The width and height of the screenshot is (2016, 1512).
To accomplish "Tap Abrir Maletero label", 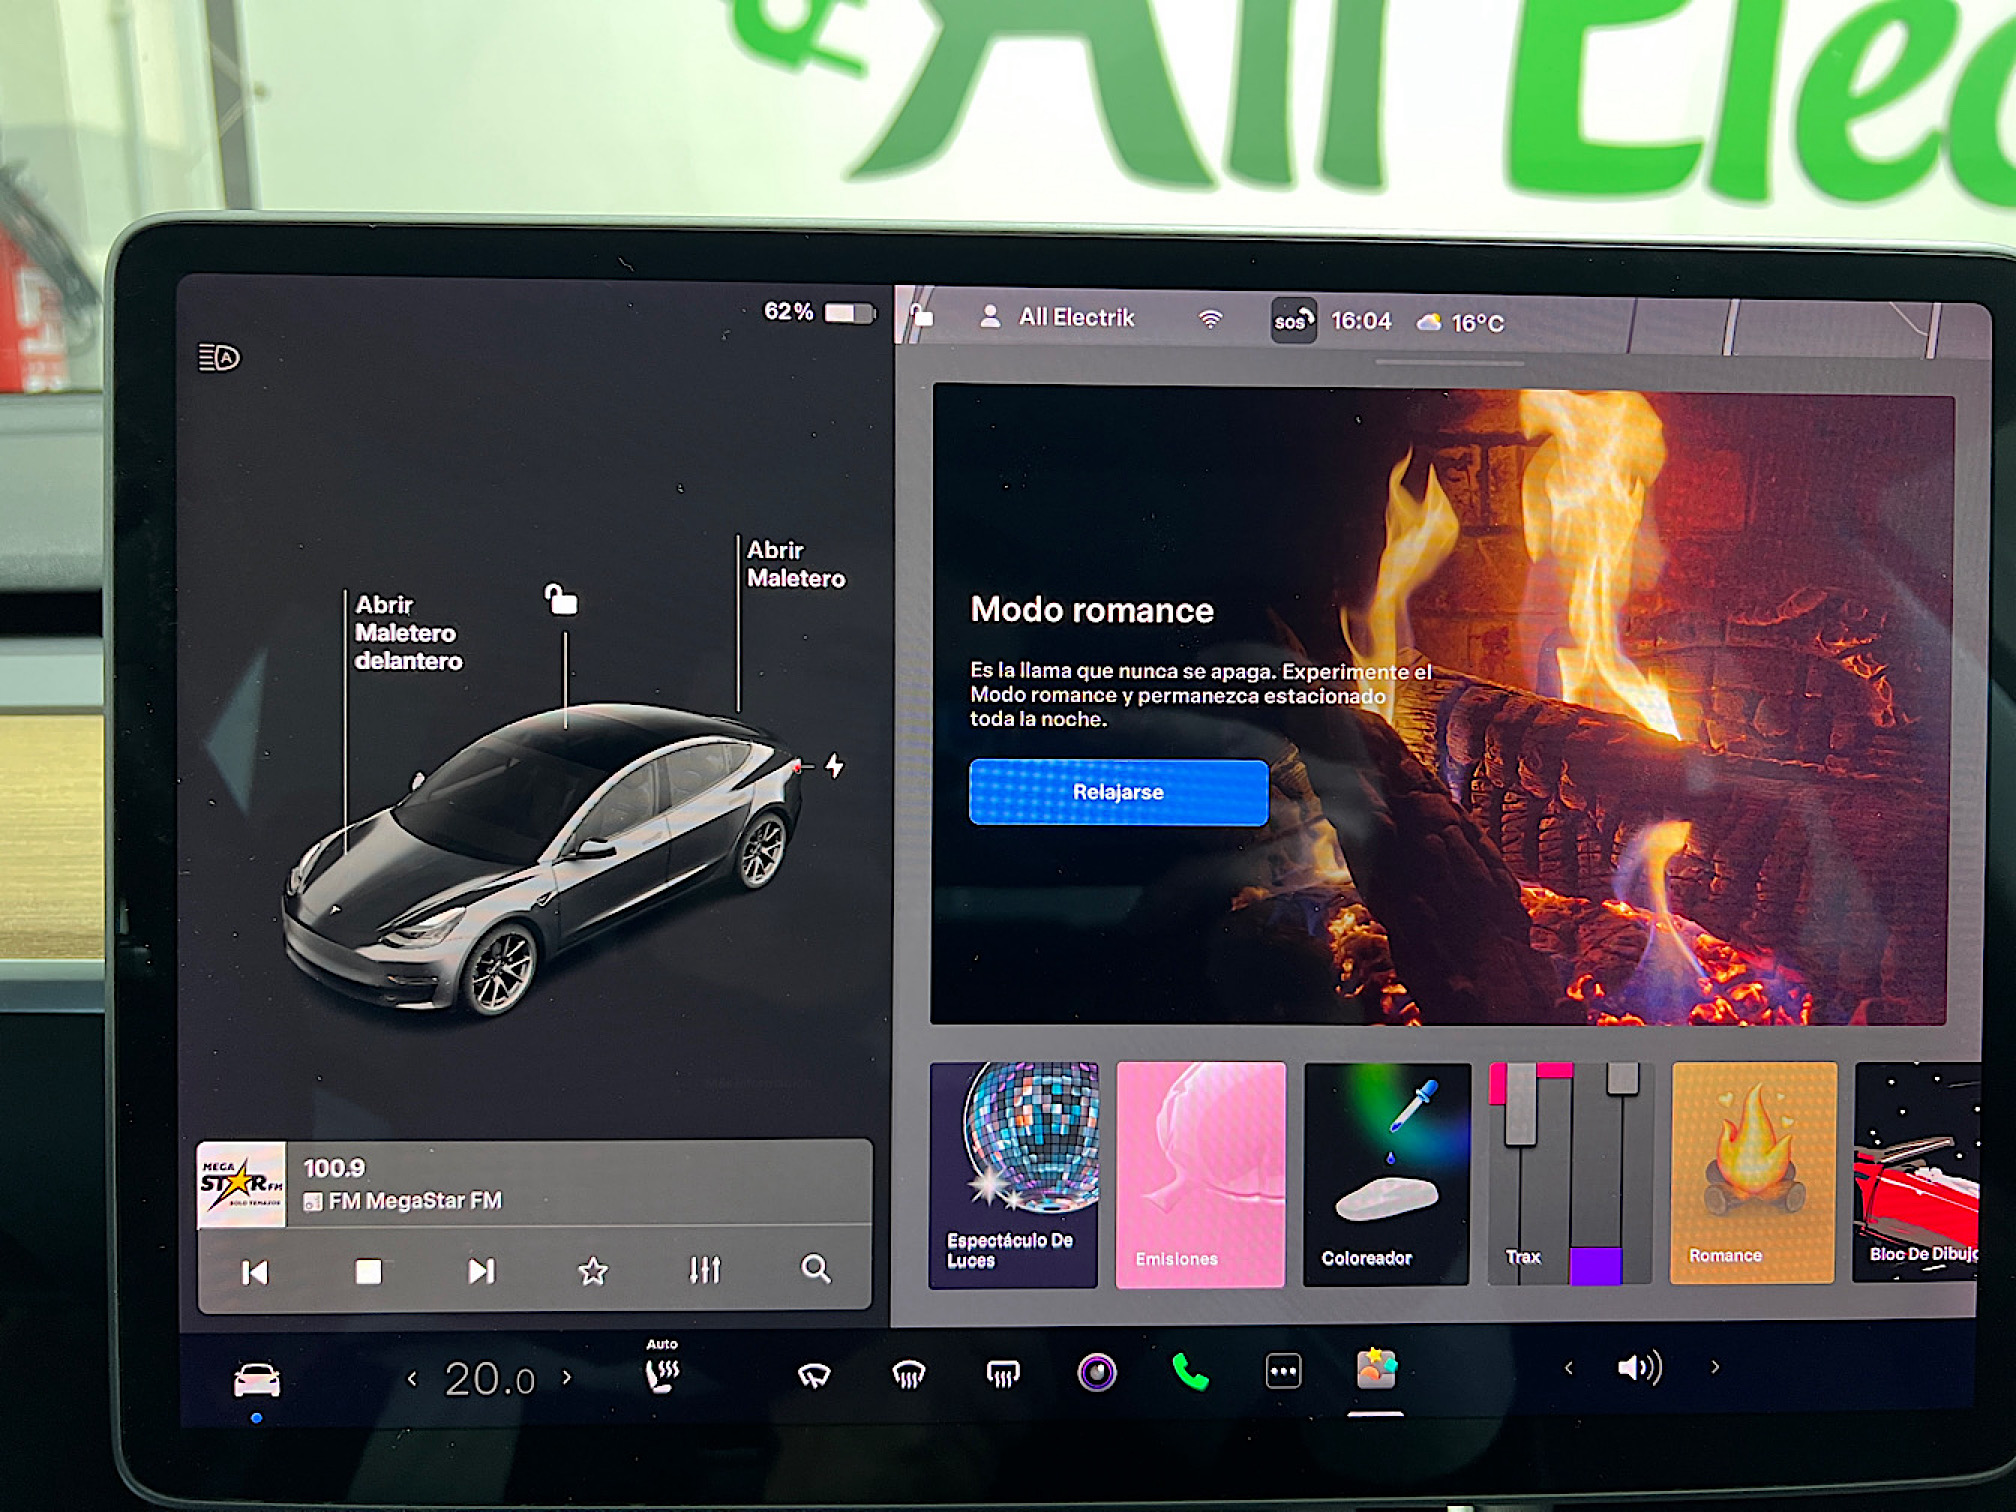I will pyautogui.click(x=795, y=564).
